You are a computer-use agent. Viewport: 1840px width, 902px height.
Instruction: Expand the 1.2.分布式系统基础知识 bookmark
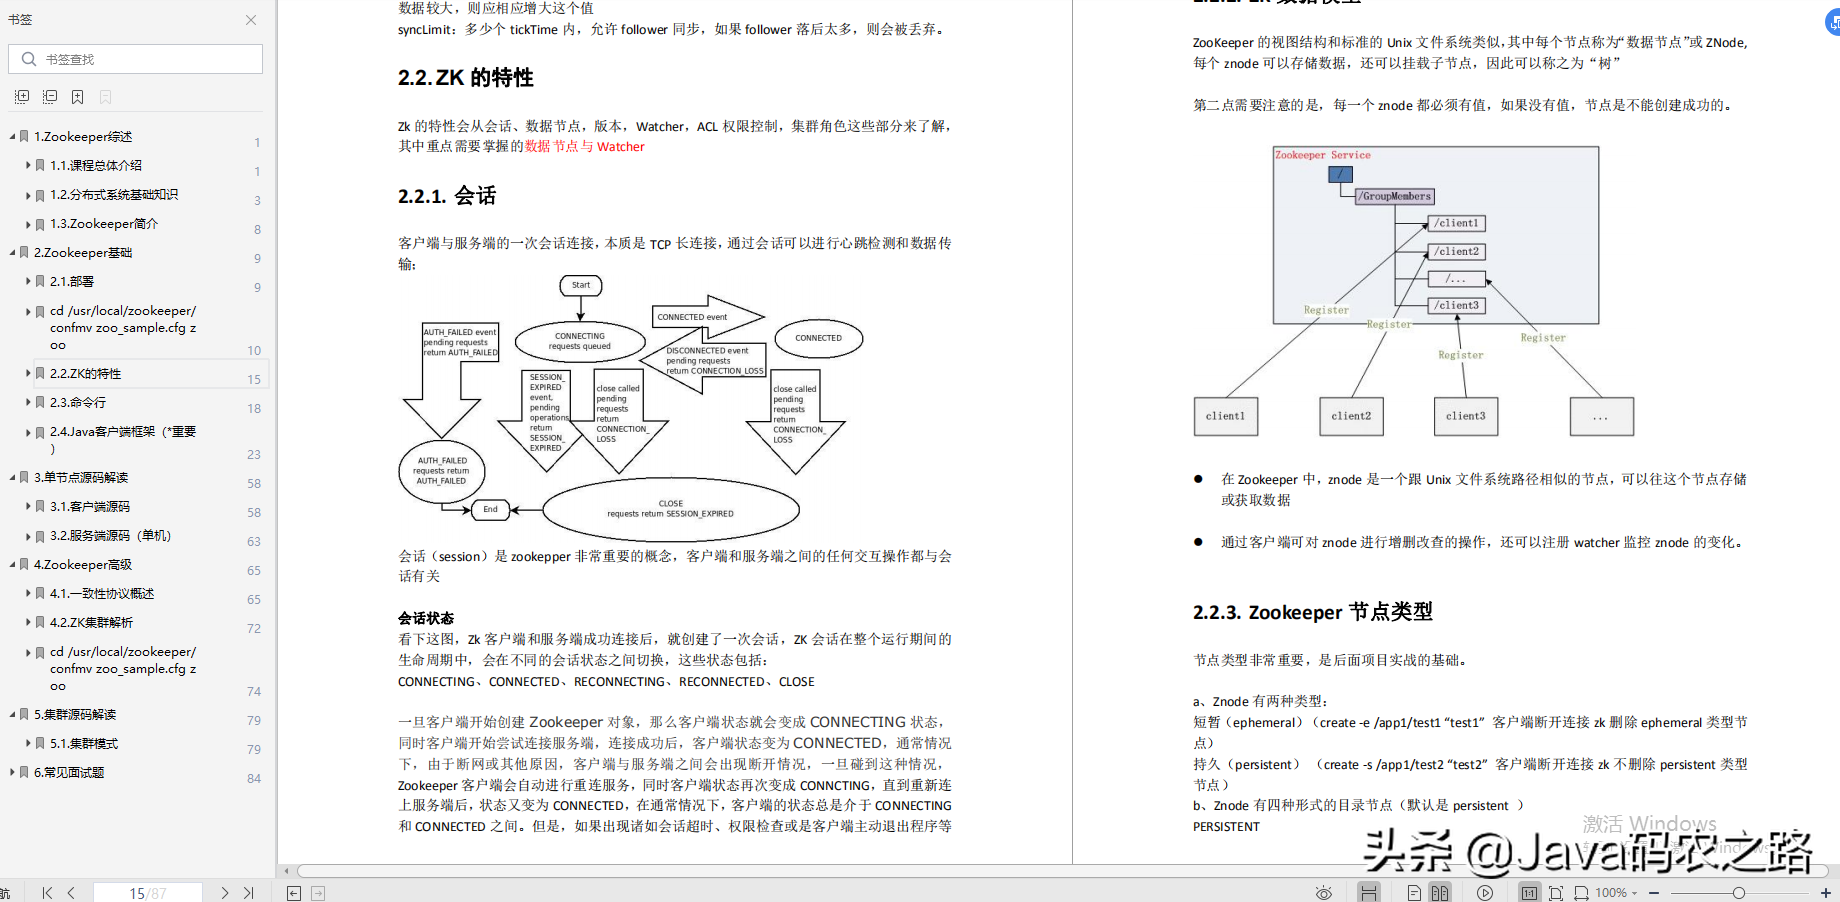point(28,194)
